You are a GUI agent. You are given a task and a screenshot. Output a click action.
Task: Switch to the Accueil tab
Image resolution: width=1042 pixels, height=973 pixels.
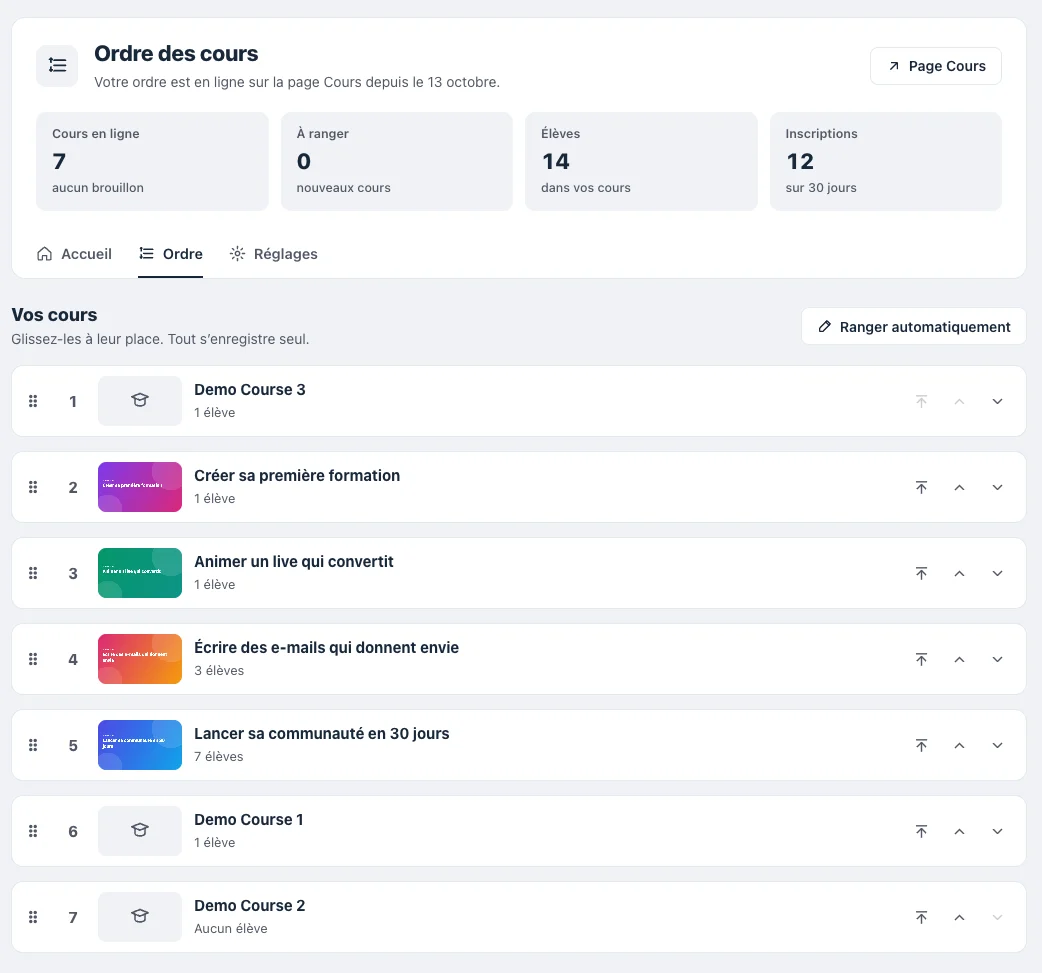click(x=74, y=254)
